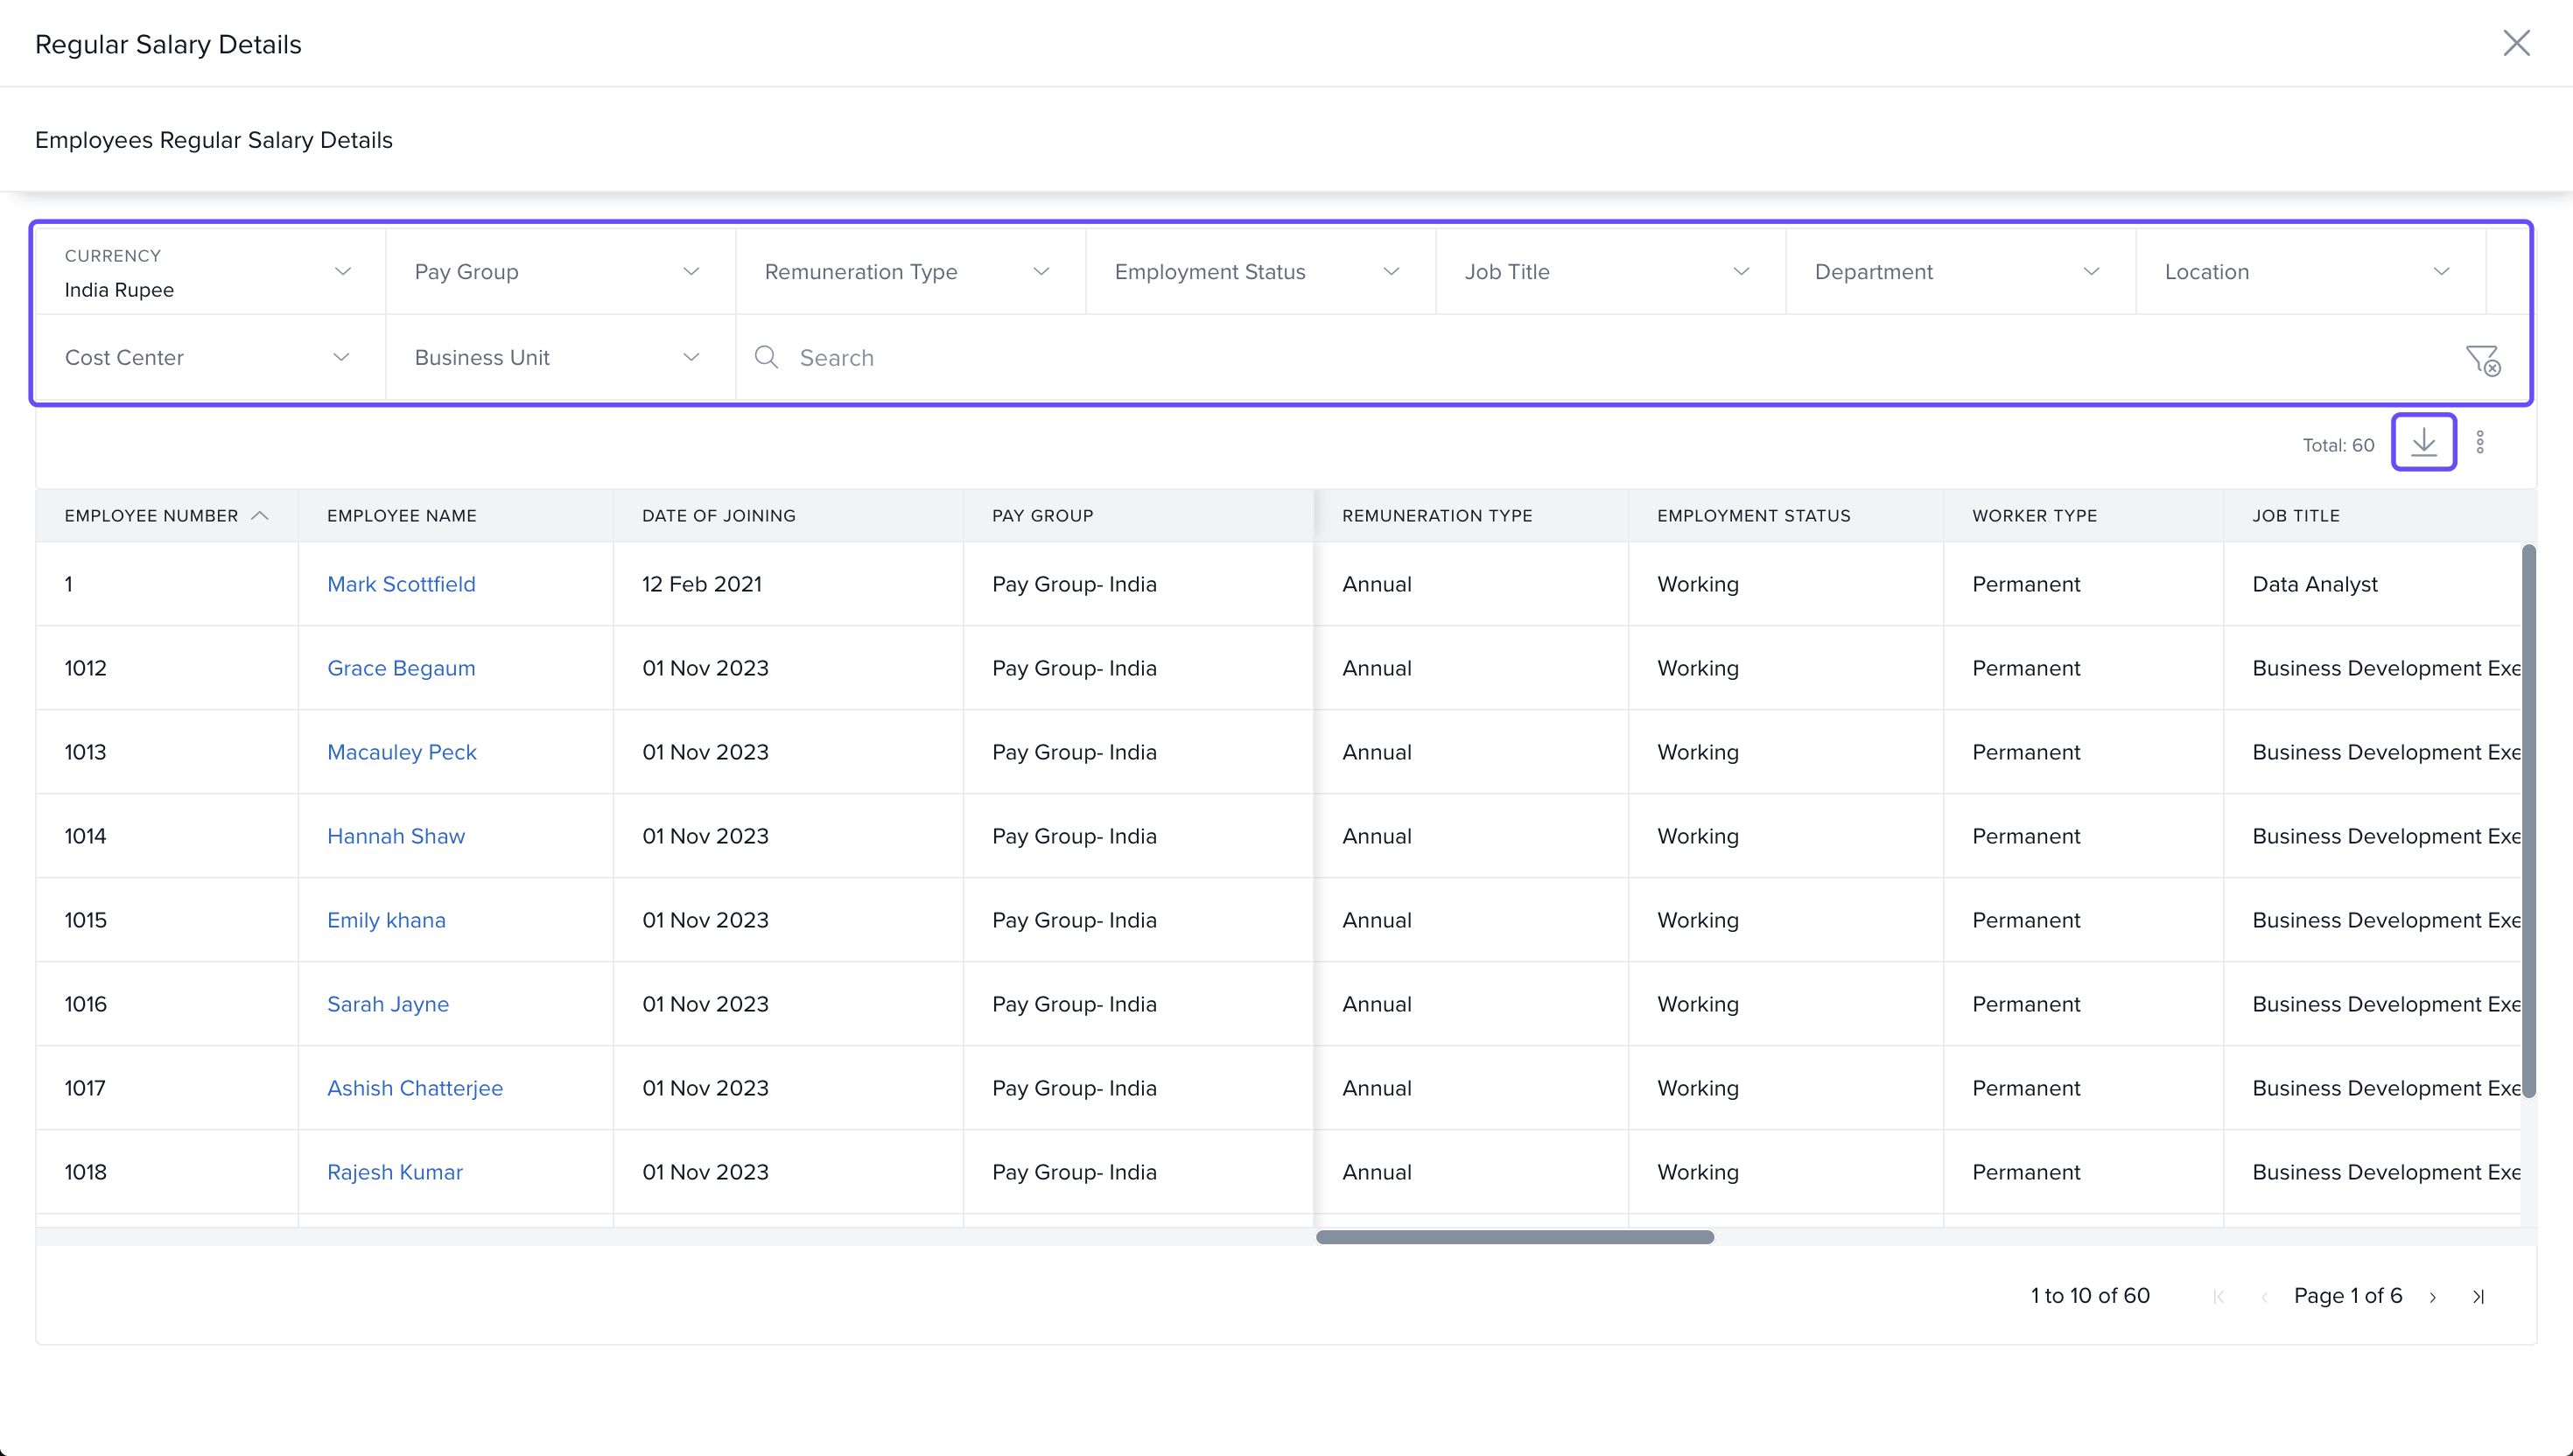This screenshot has width=2573, height=1456.
Task: Click the Job Title column header
Action: point(2295,516)
